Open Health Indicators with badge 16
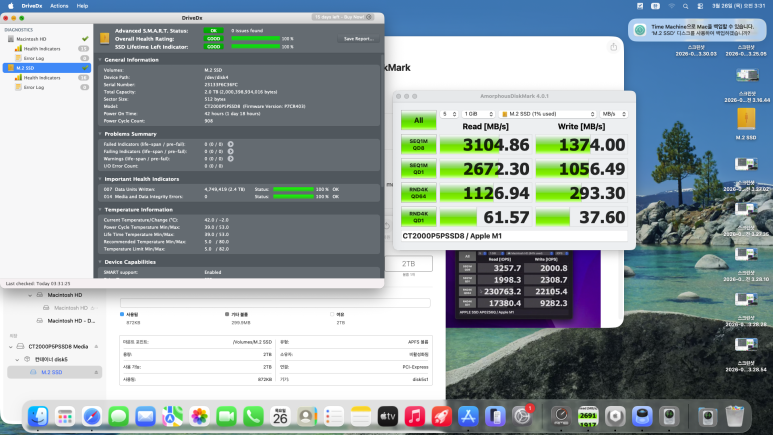773x435 pixels. [x=47, y=78]
